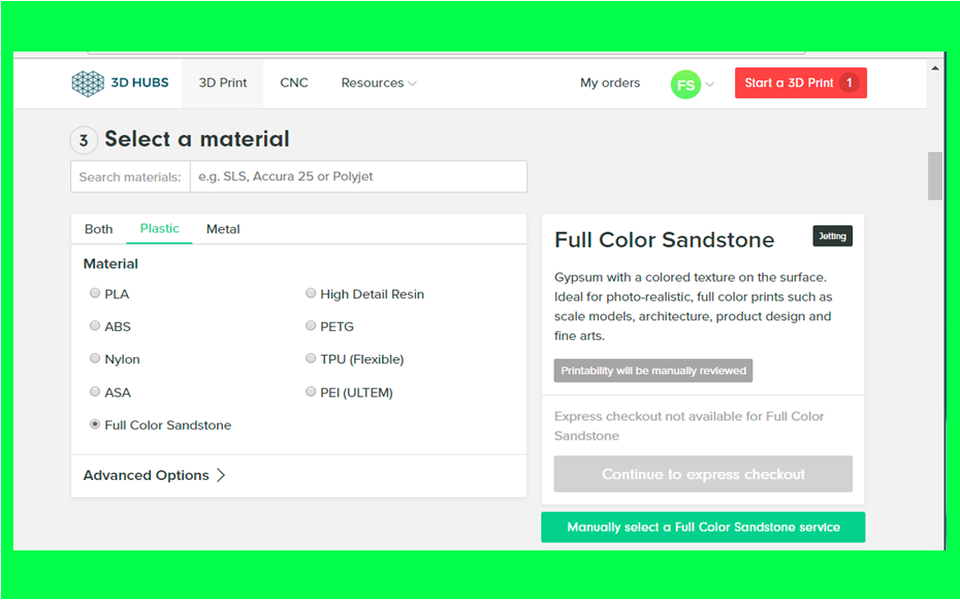Click the Jetting technology badge
Screen dimensions: 960x600
pyautogui.click(x=832, y=236)
